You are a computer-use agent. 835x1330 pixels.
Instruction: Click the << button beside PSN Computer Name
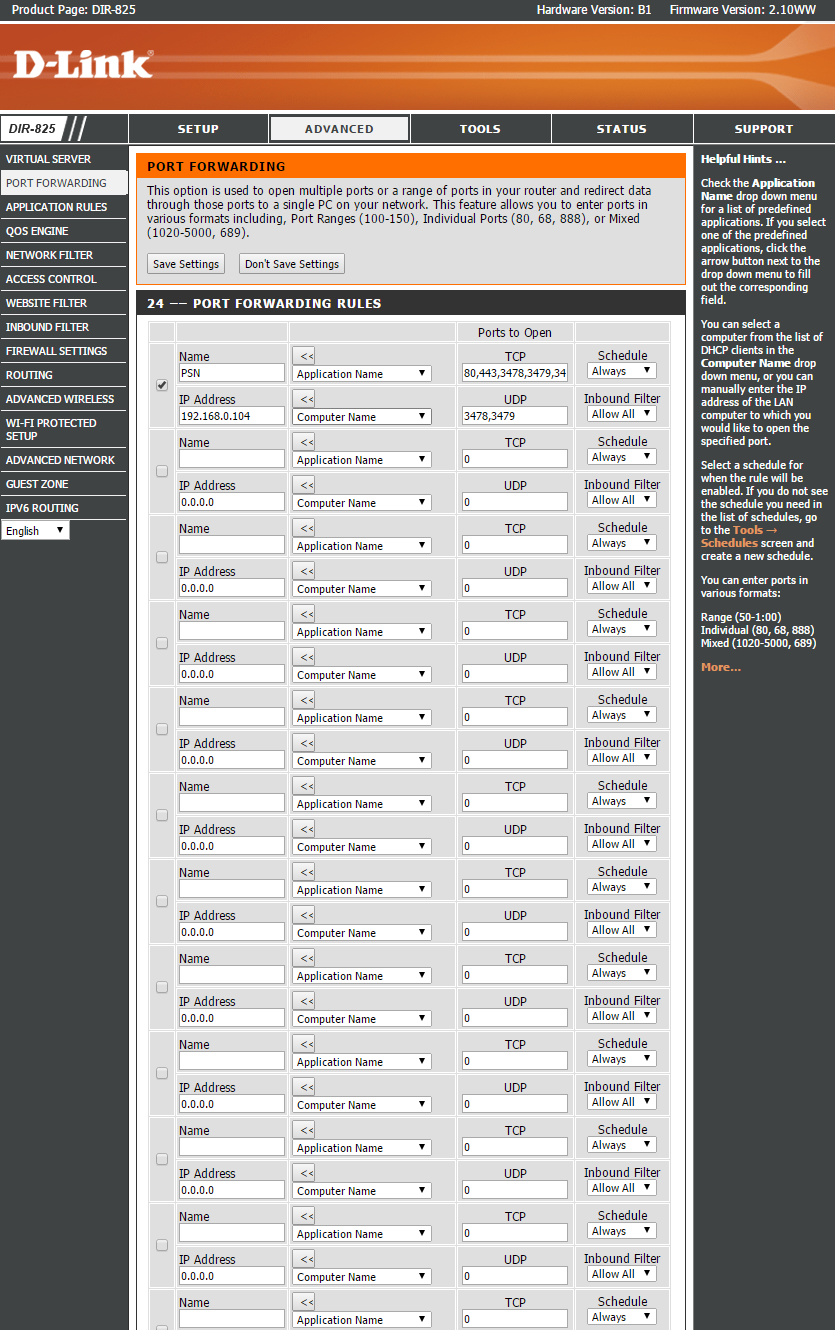click(306, 398)
